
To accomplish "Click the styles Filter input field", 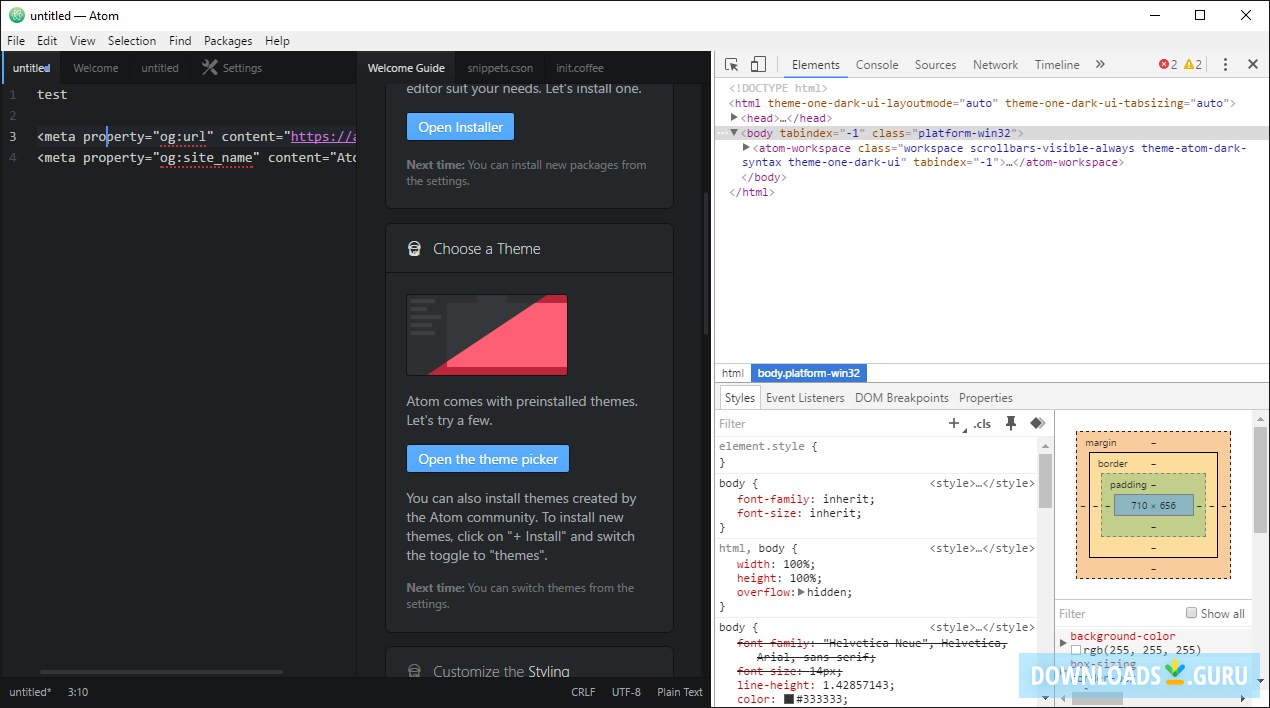I will click(800, 423).
